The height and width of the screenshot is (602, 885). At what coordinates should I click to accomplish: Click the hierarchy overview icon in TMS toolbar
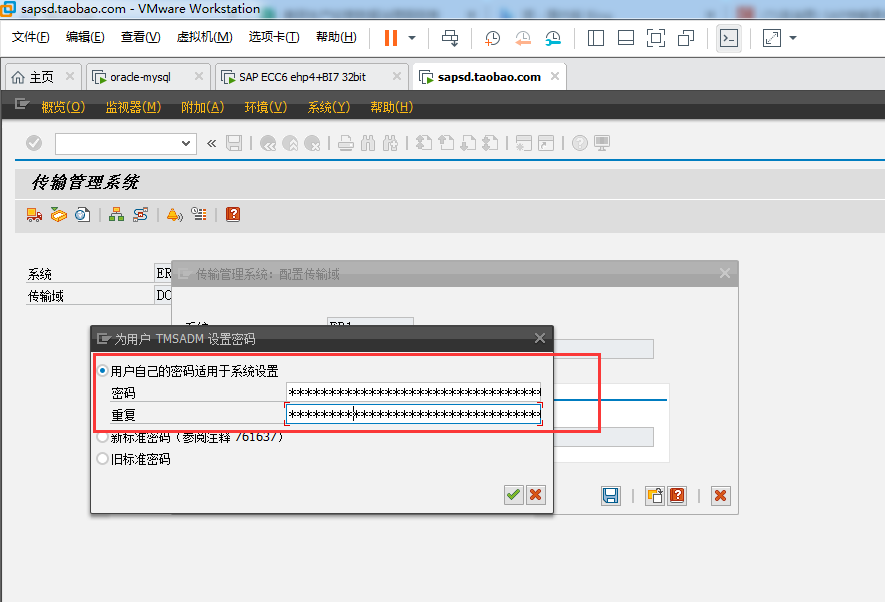coord(117,215)
